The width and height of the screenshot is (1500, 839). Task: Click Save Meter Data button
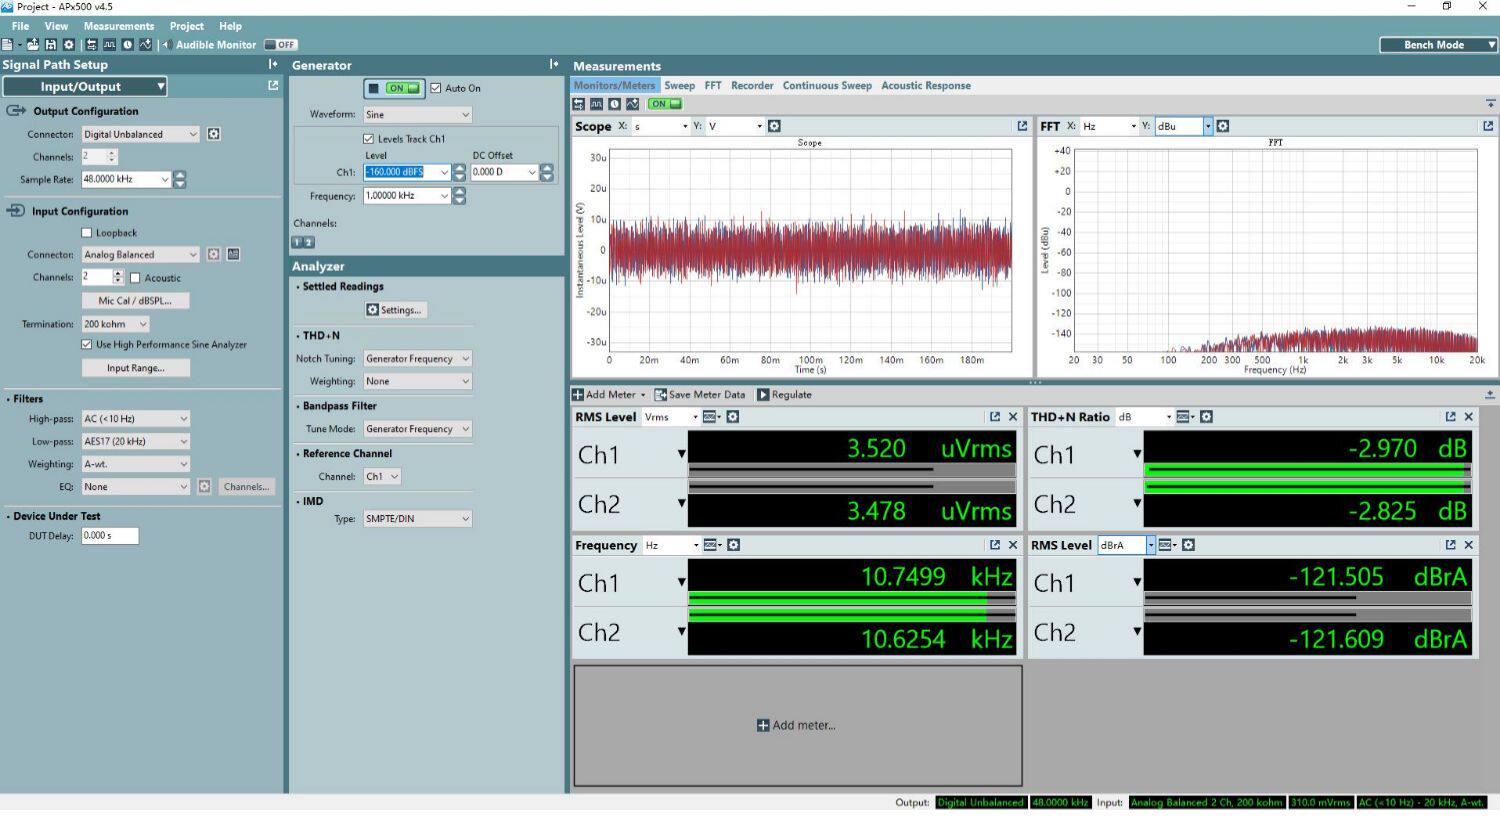click(x=700, y=395)
